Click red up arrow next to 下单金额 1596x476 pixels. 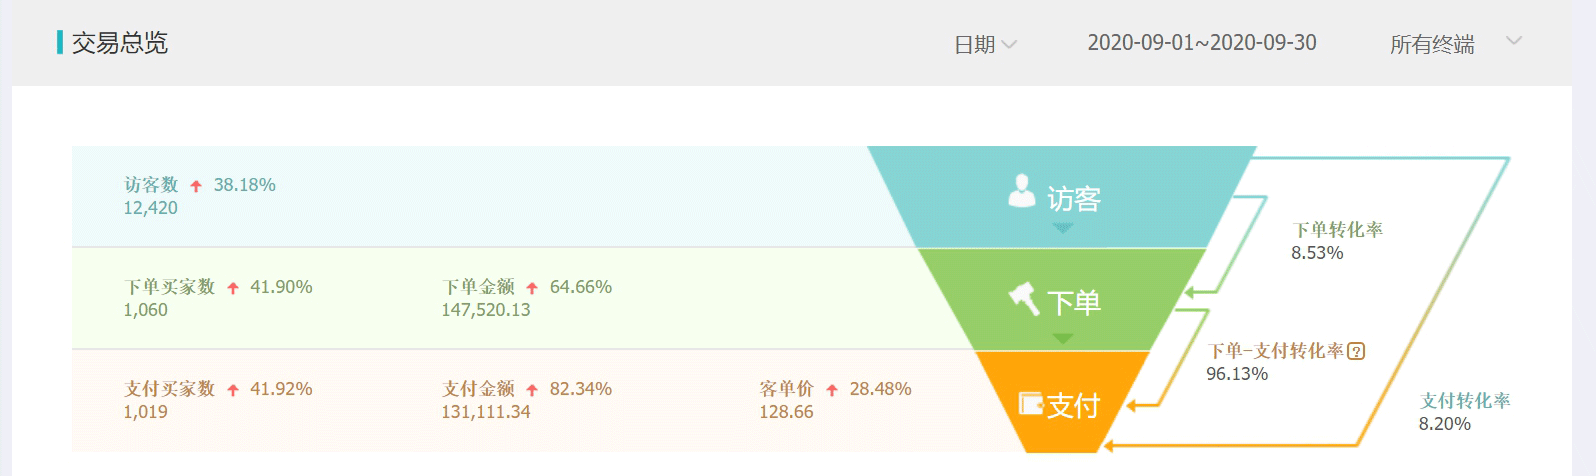(532, 288)
